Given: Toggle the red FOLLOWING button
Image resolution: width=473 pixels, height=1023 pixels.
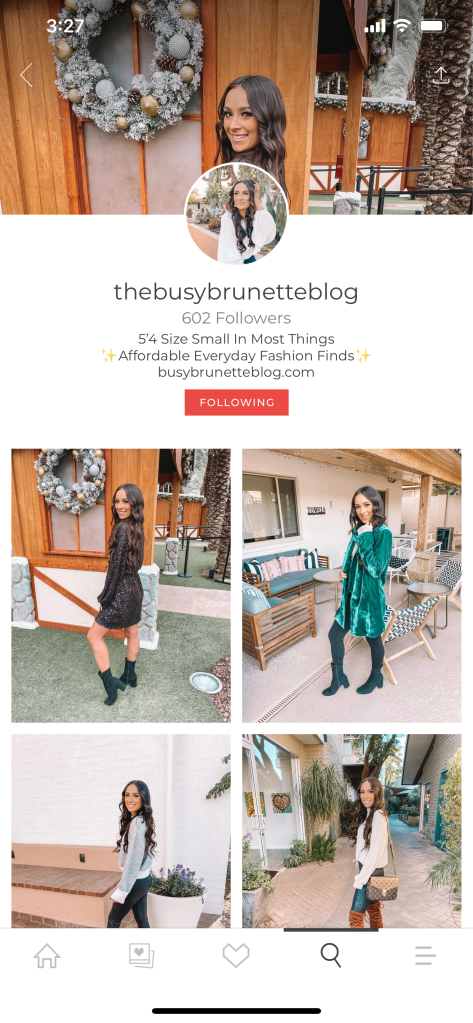Looking at the screenshot, I should (236, 403).
